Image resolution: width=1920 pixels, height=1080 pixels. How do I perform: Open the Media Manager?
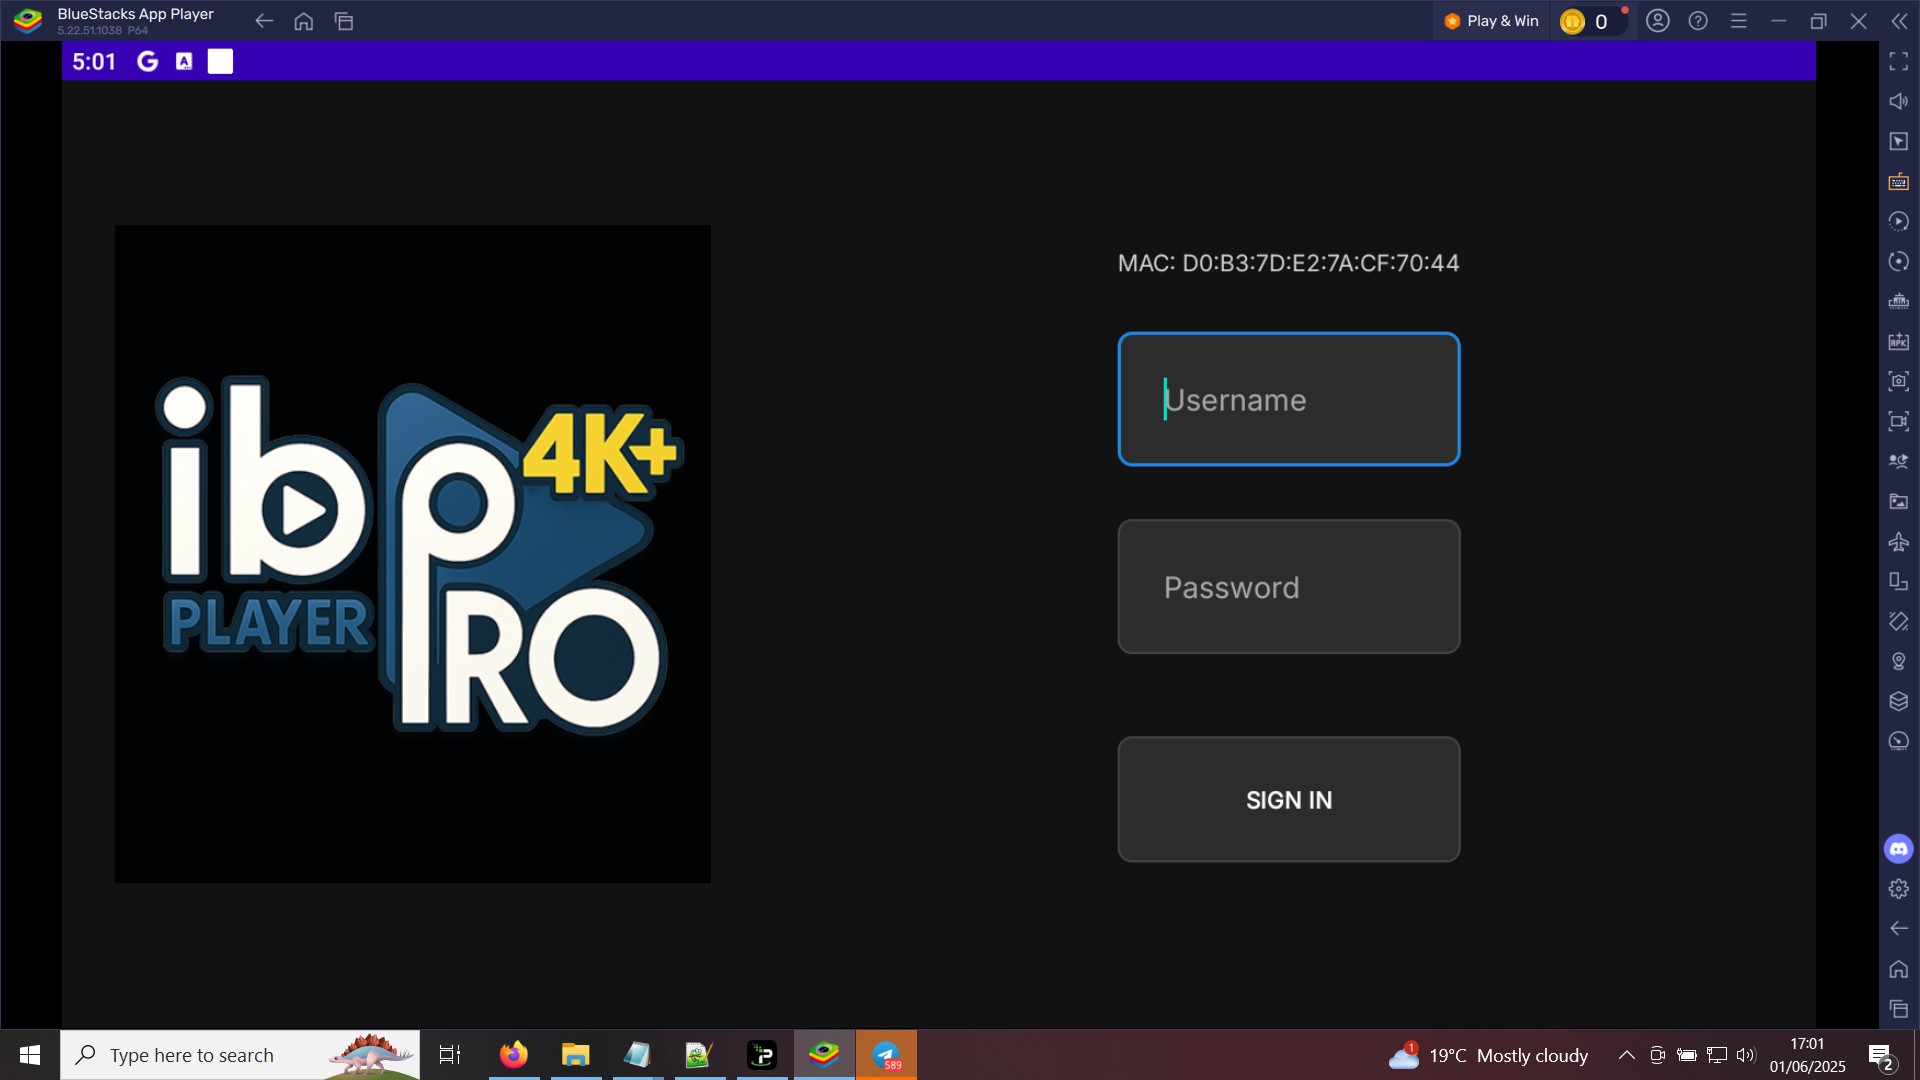click(x=1898, y=501)
